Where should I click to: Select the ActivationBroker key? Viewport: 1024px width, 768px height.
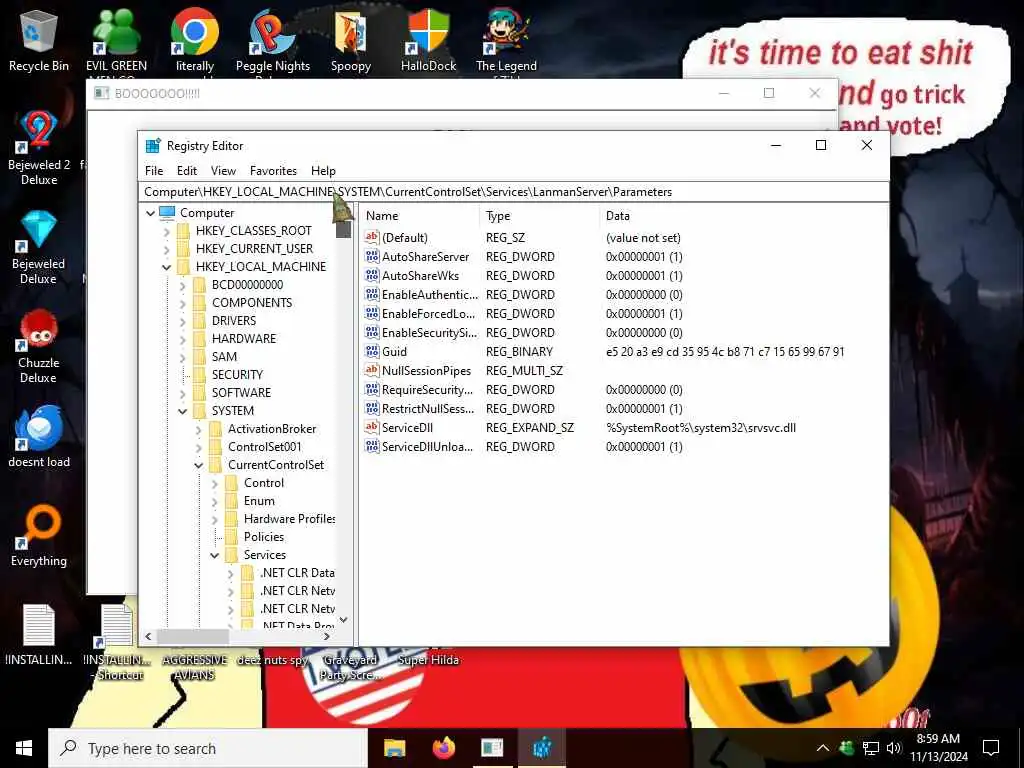272,429
